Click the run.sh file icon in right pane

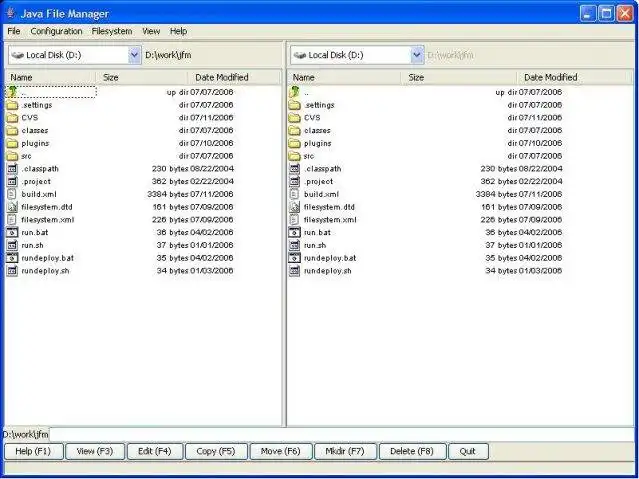pos(295,245)
